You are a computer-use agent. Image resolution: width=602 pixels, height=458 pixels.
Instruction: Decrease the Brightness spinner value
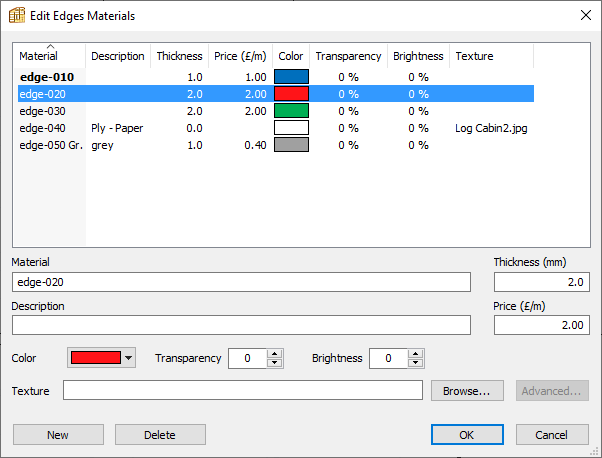point(416,363)
